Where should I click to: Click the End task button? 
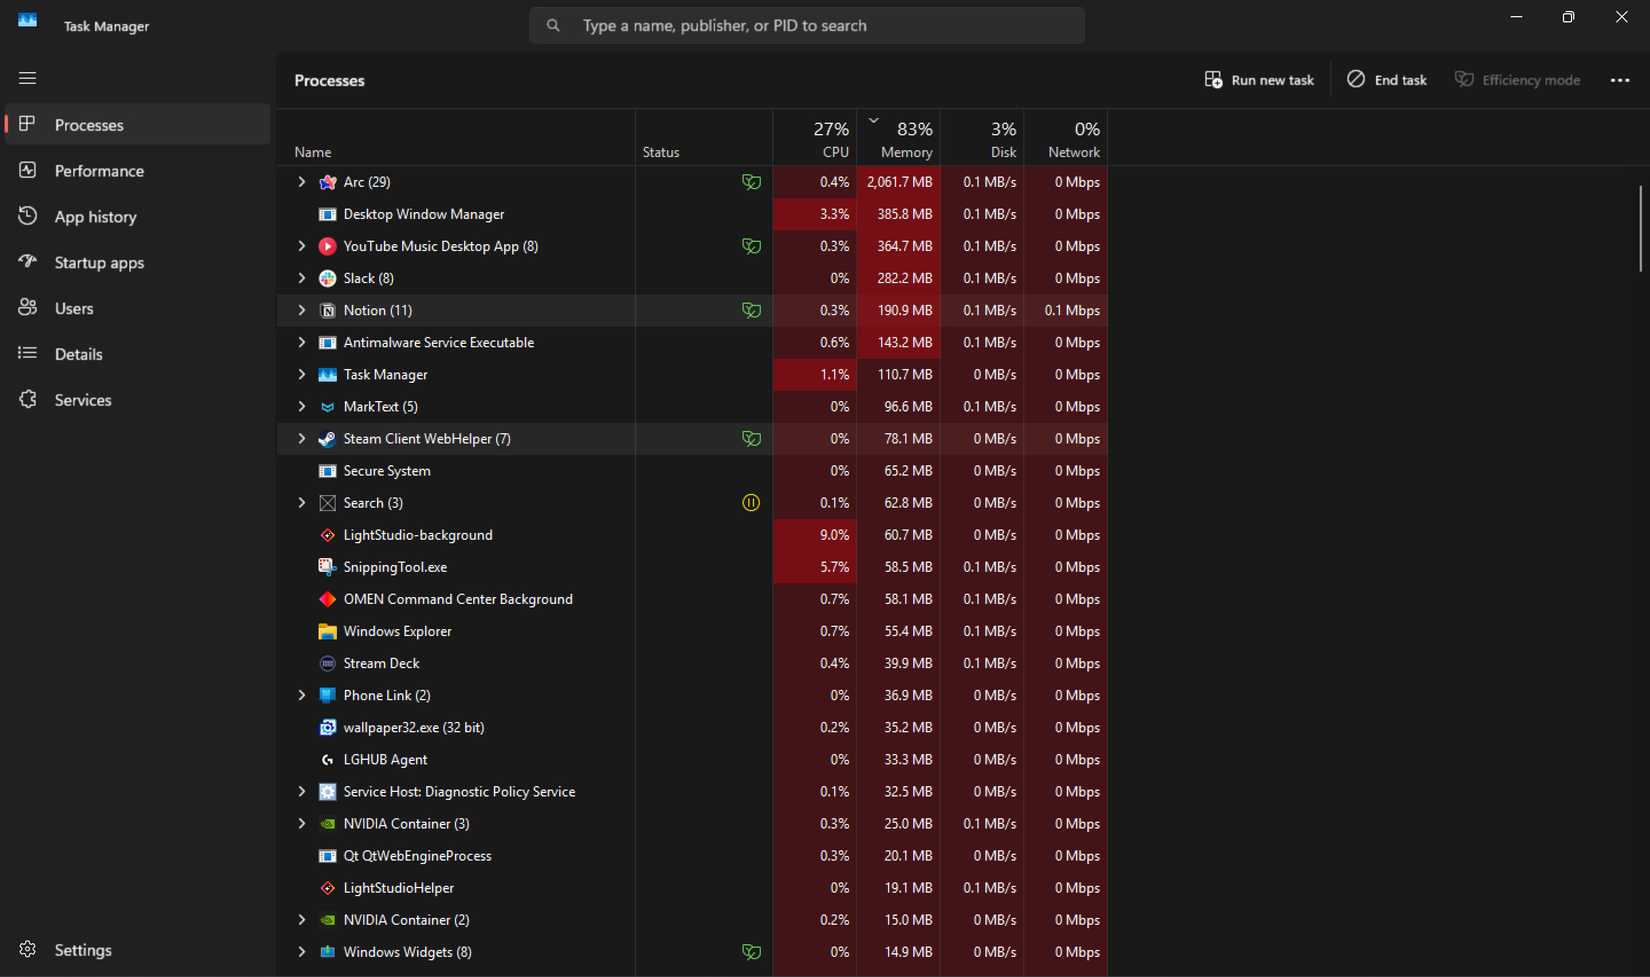[x=1386, y=79]
